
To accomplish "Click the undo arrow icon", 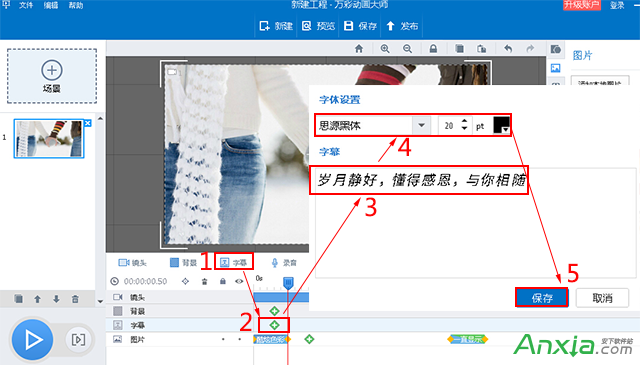I will coord(508,49).
